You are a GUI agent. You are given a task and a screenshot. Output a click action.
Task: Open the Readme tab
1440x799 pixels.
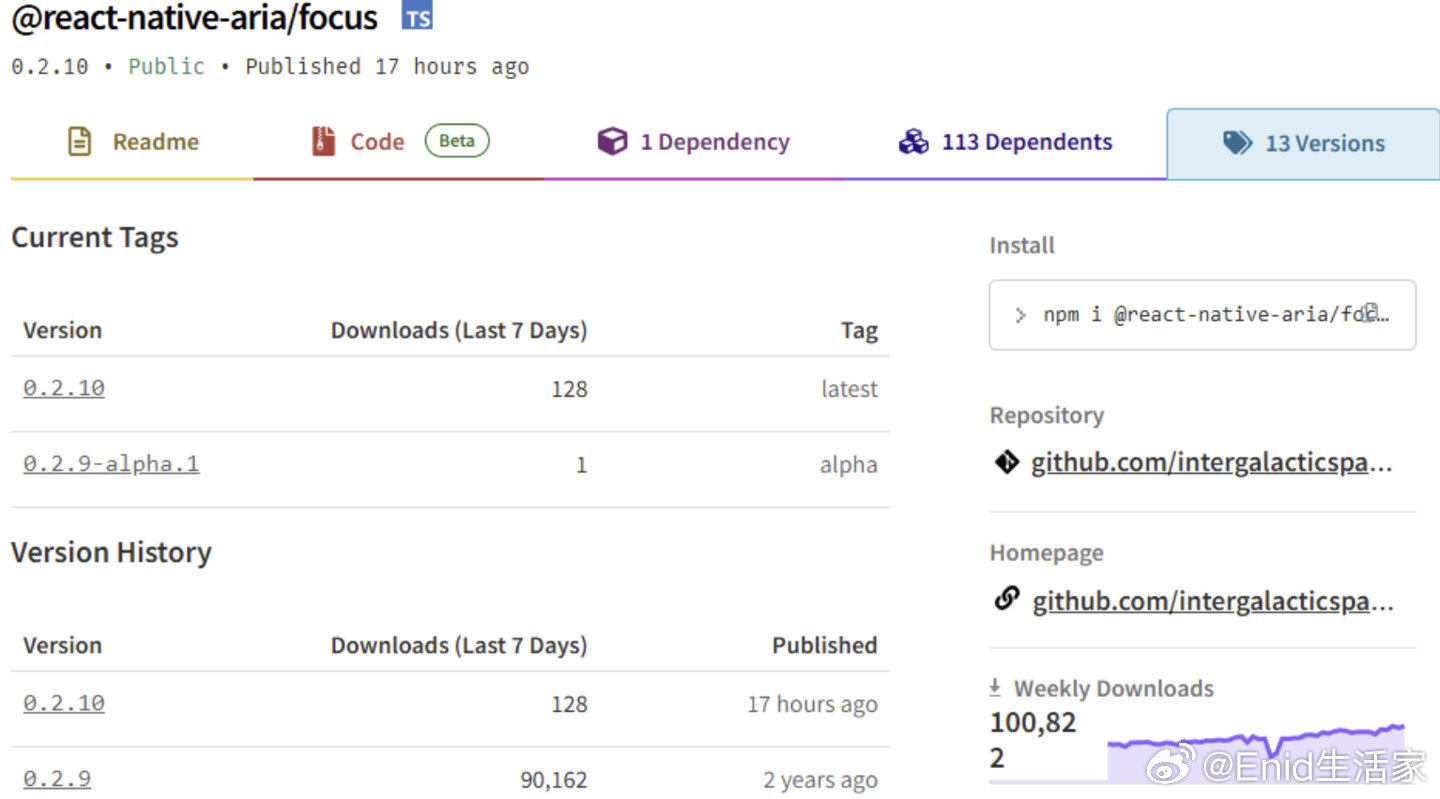[x=132, y=142]
